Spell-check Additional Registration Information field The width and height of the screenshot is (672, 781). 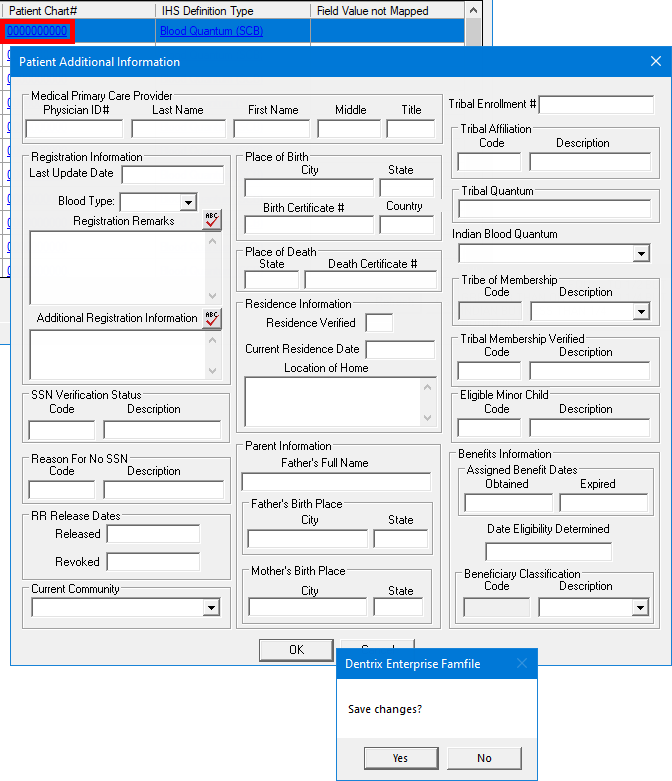click(212, 318)
